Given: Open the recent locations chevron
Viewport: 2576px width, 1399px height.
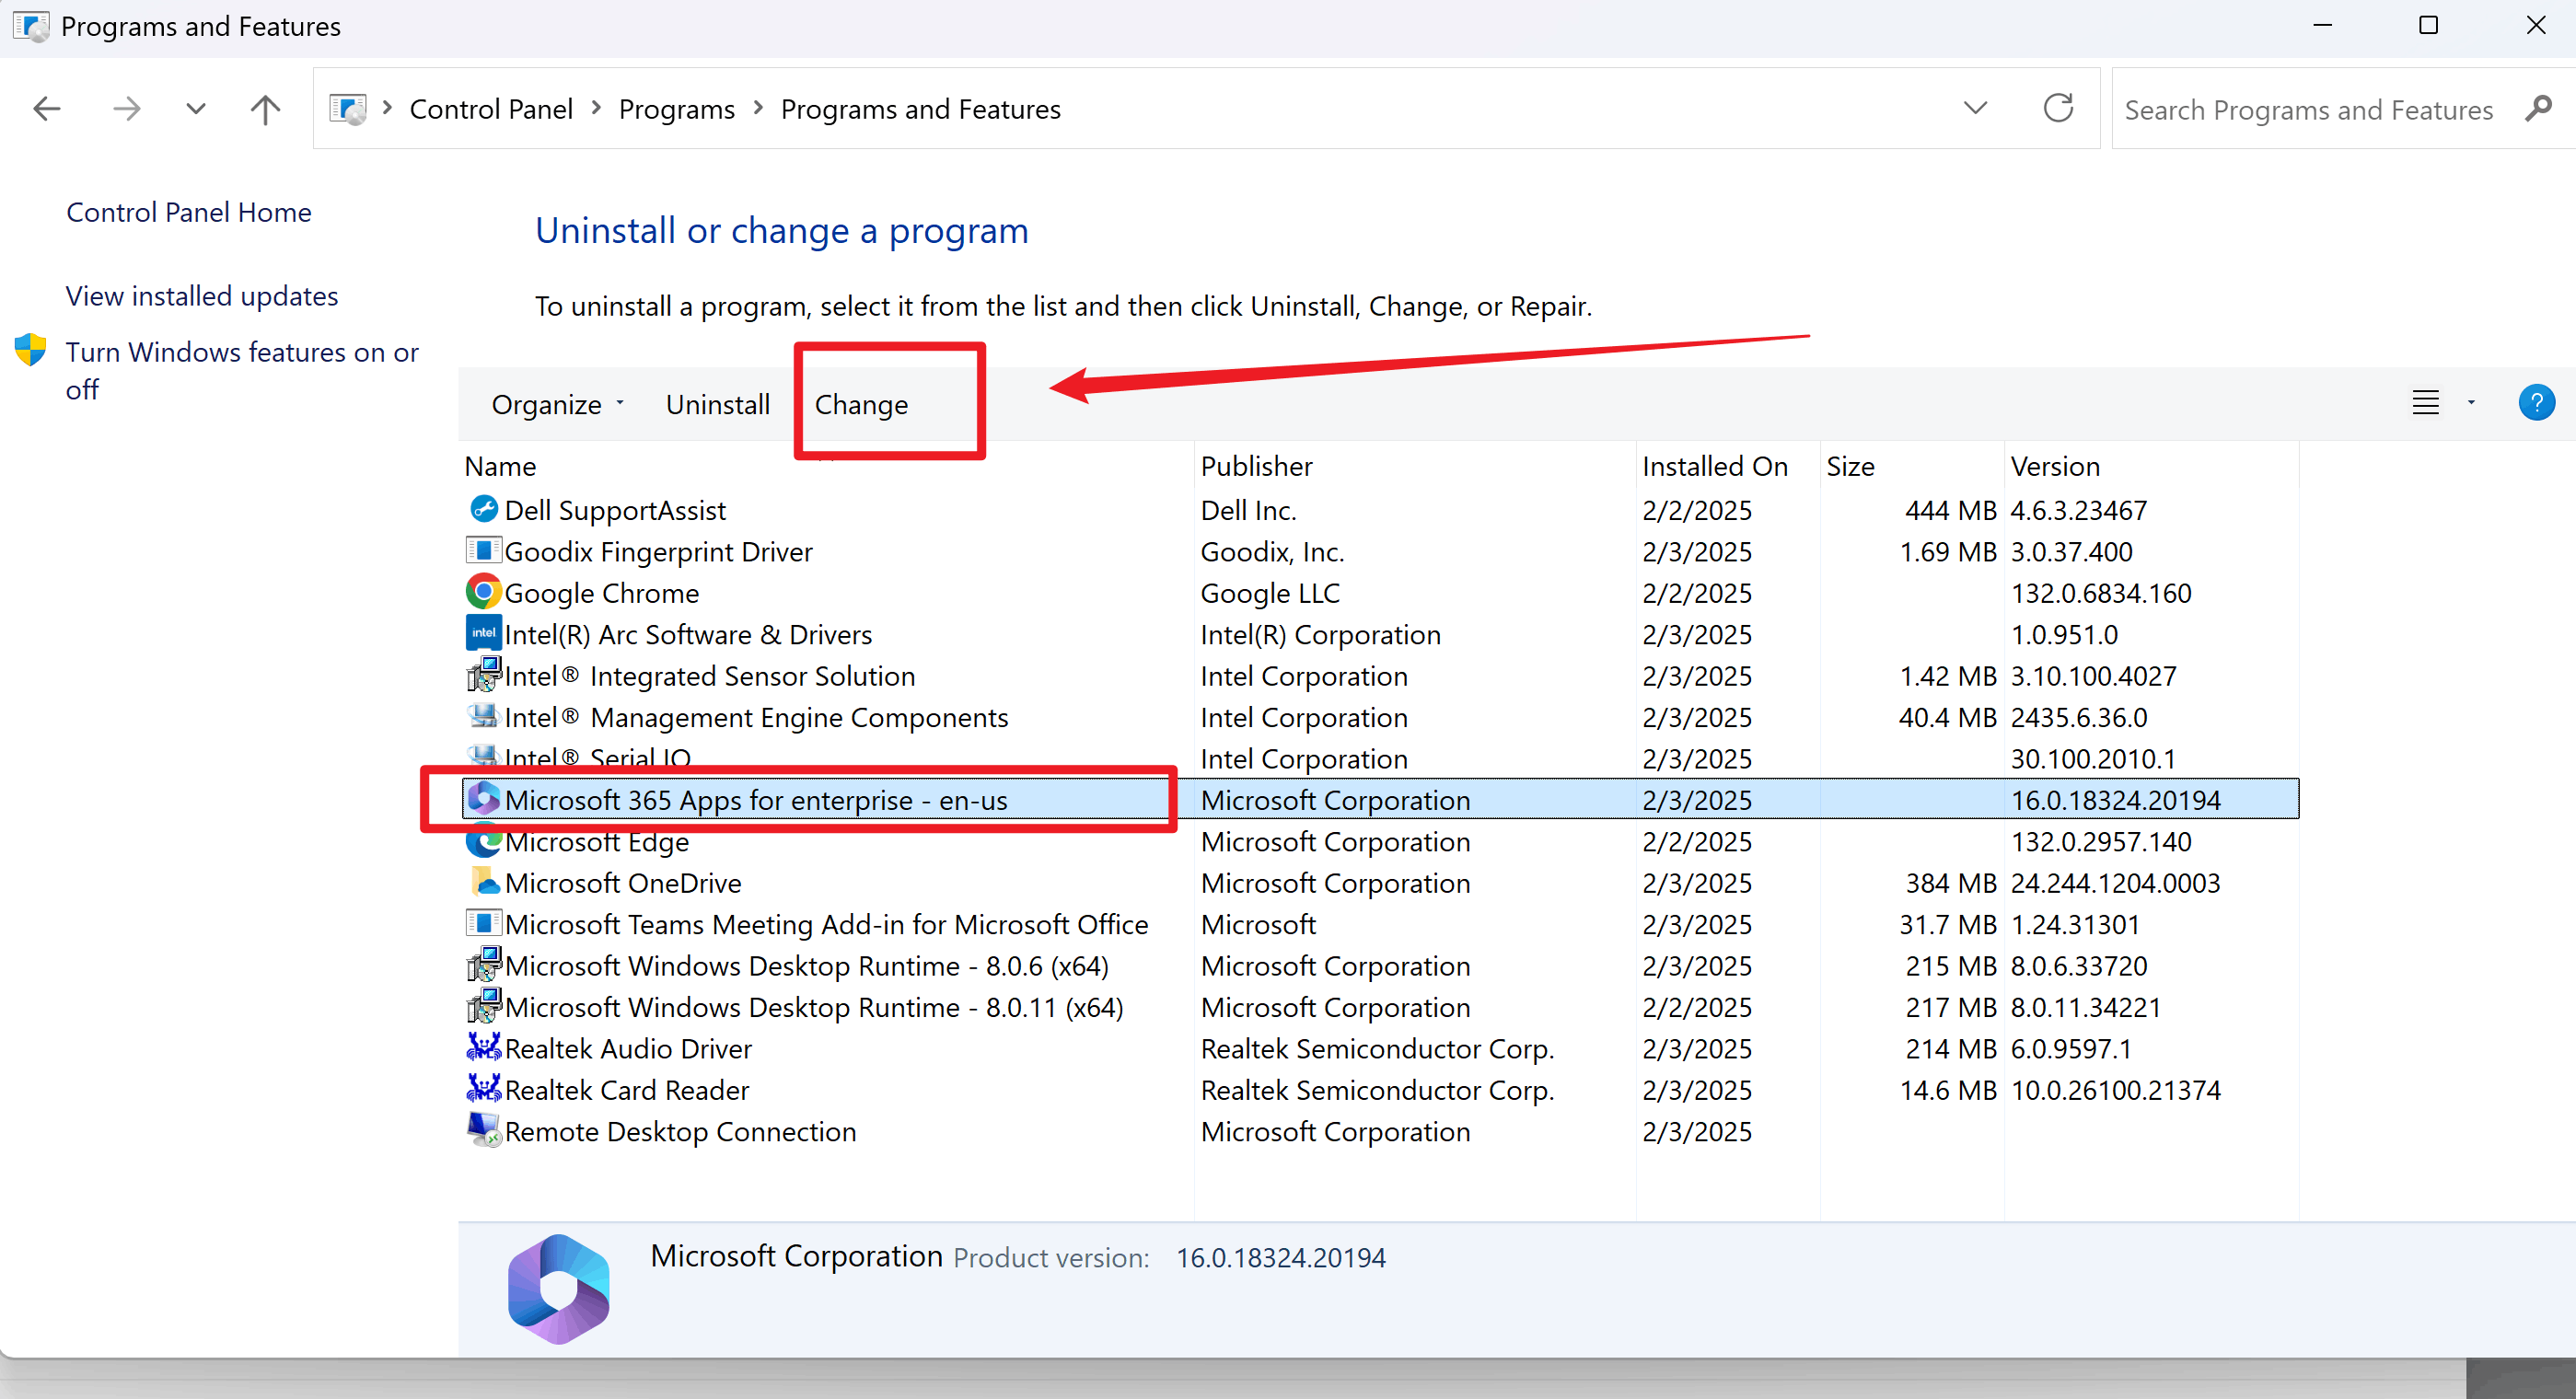Looking at the screenshot, I should [x=196, y=108].
